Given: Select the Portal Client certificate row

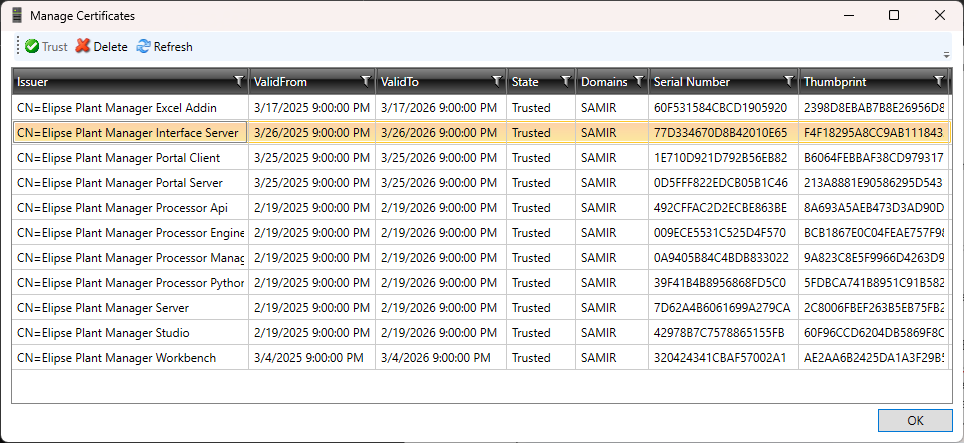Looking at the screenshot, I should [481, 158].
